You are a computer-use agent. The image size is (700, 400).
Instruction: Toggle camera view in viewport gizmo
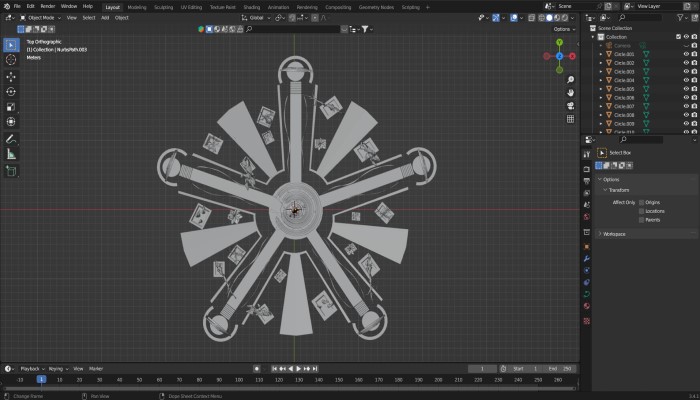point(571,106)
